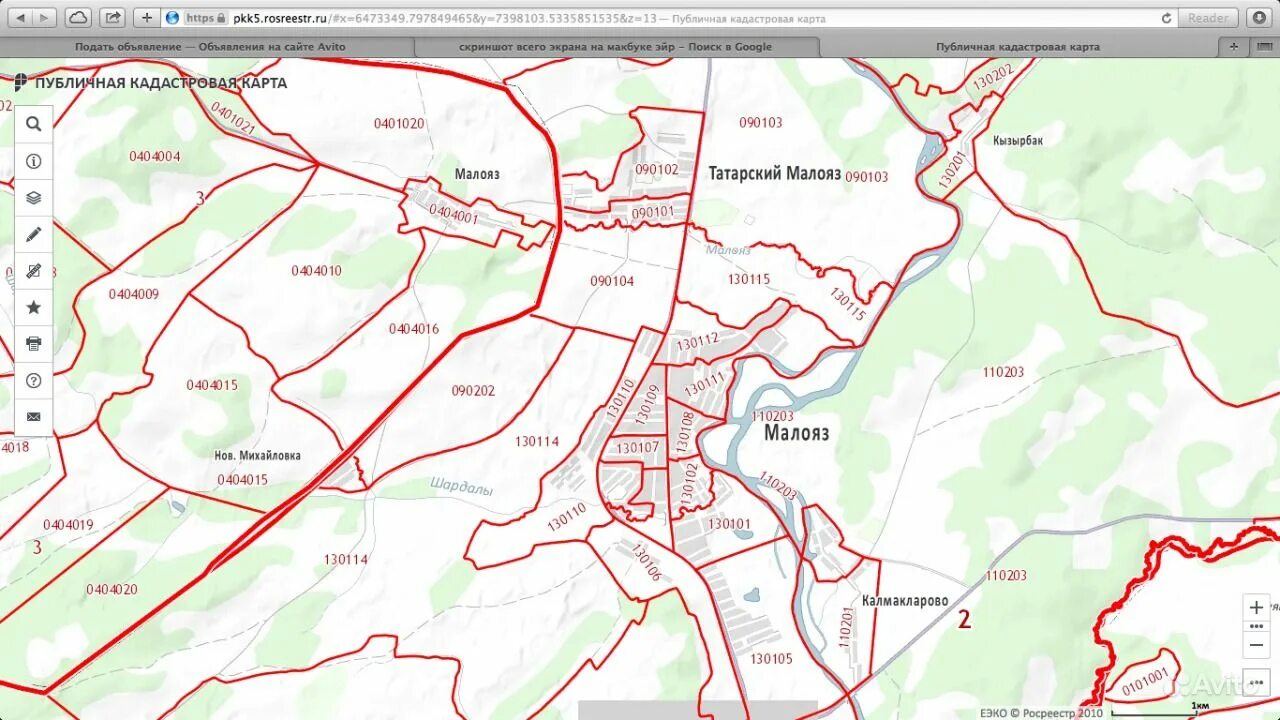1280x720 pixels.
Task: Click cadastral block 130105 label
Action: tap(771, 659)
